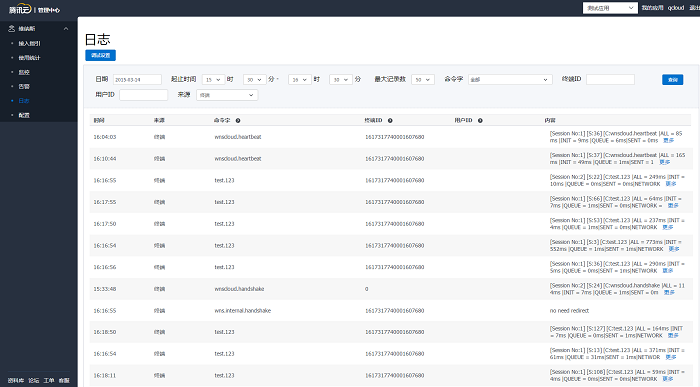700x387 pixels.
Task: Click the user icon beside 维纳斯
Action: pos(12,29)
